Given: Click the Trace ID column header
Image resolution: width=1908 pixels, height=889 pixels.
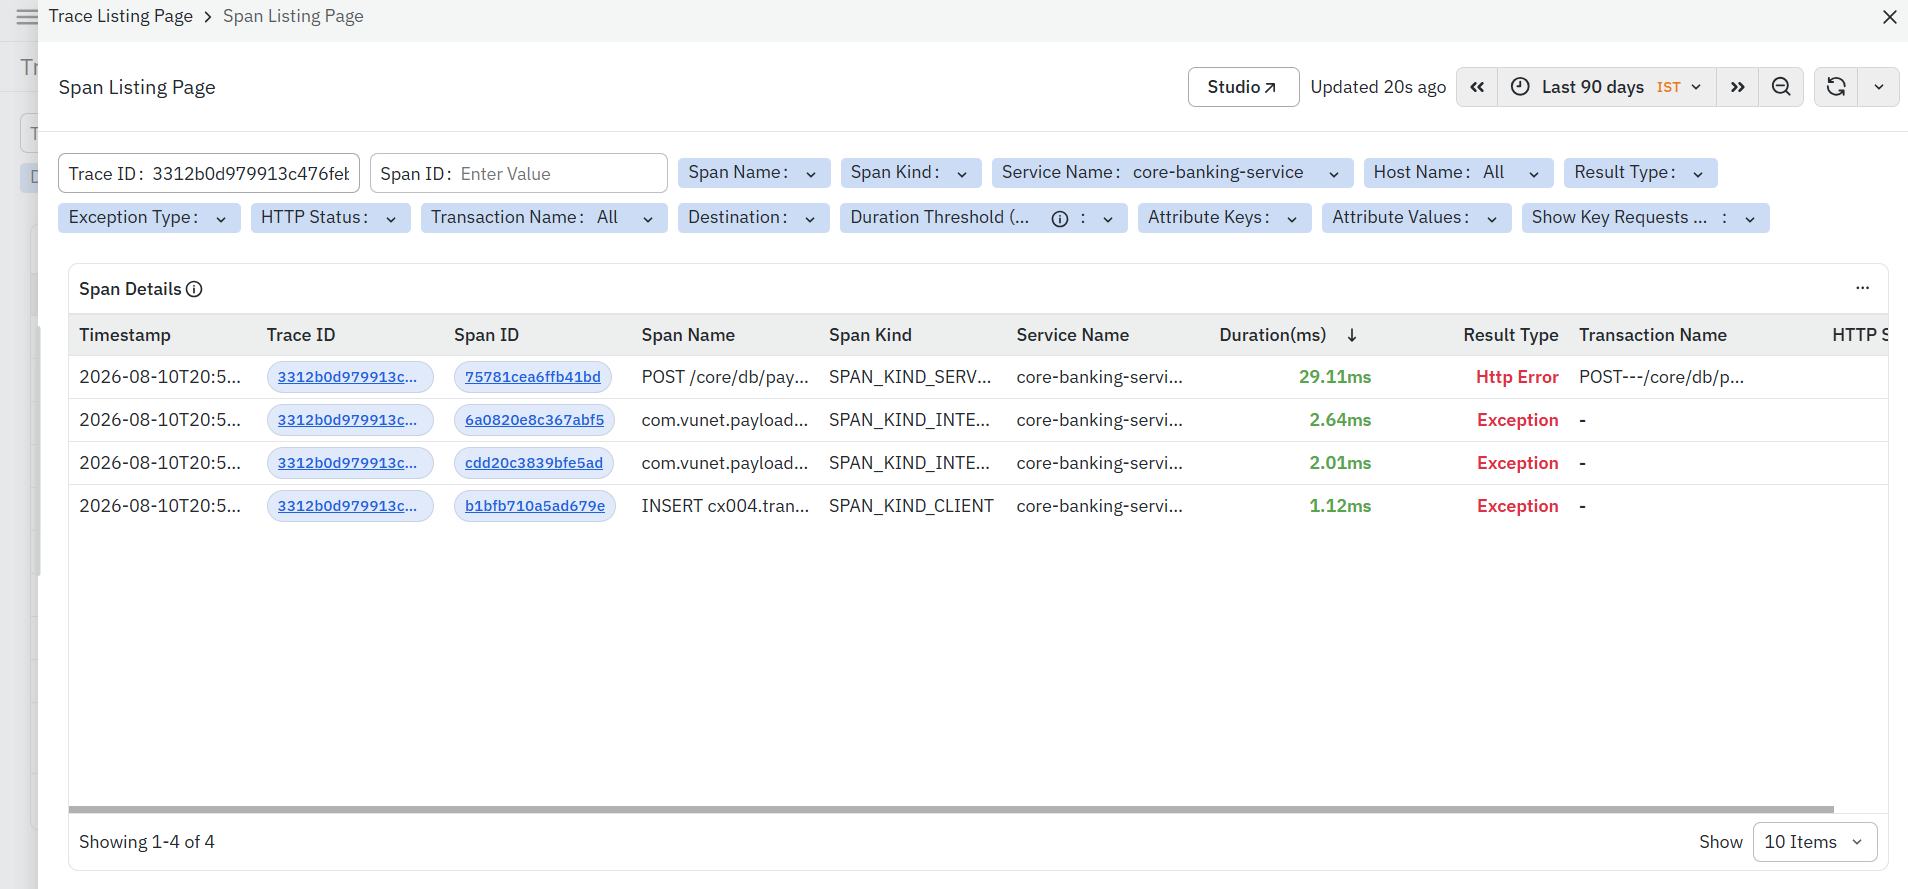Looking at the screenshot, I should click(x=301, y=335).
